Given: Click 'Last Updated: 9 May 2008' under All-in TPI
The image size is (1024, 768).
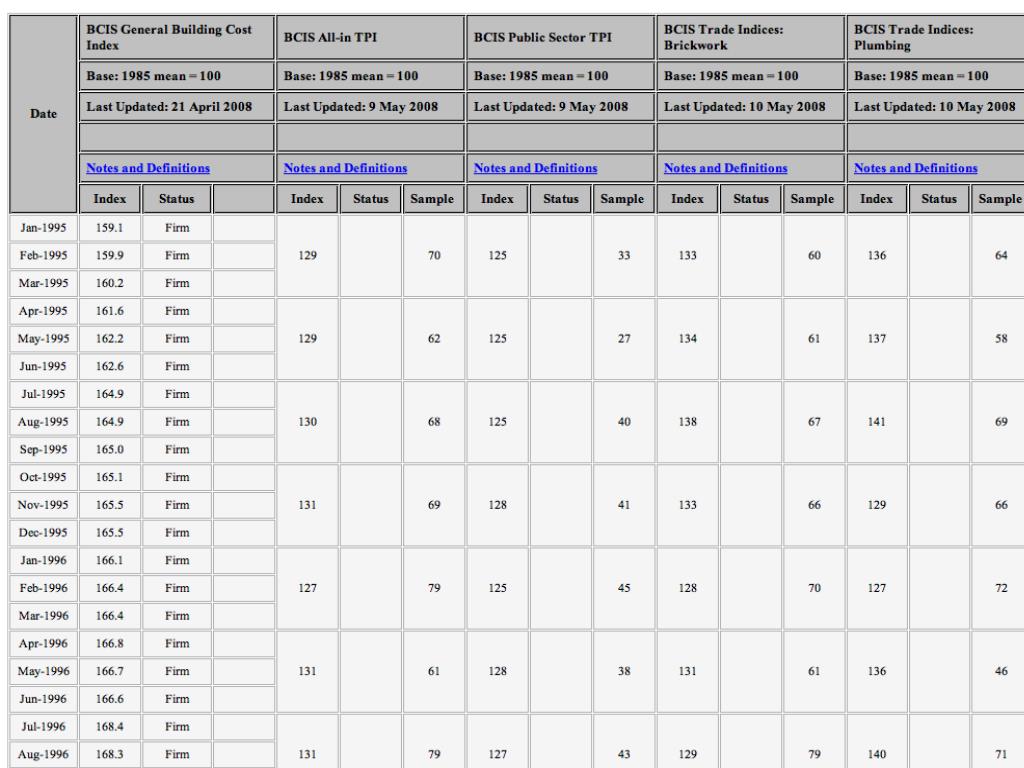Looking at the screenshot, I should click(370, 106).
